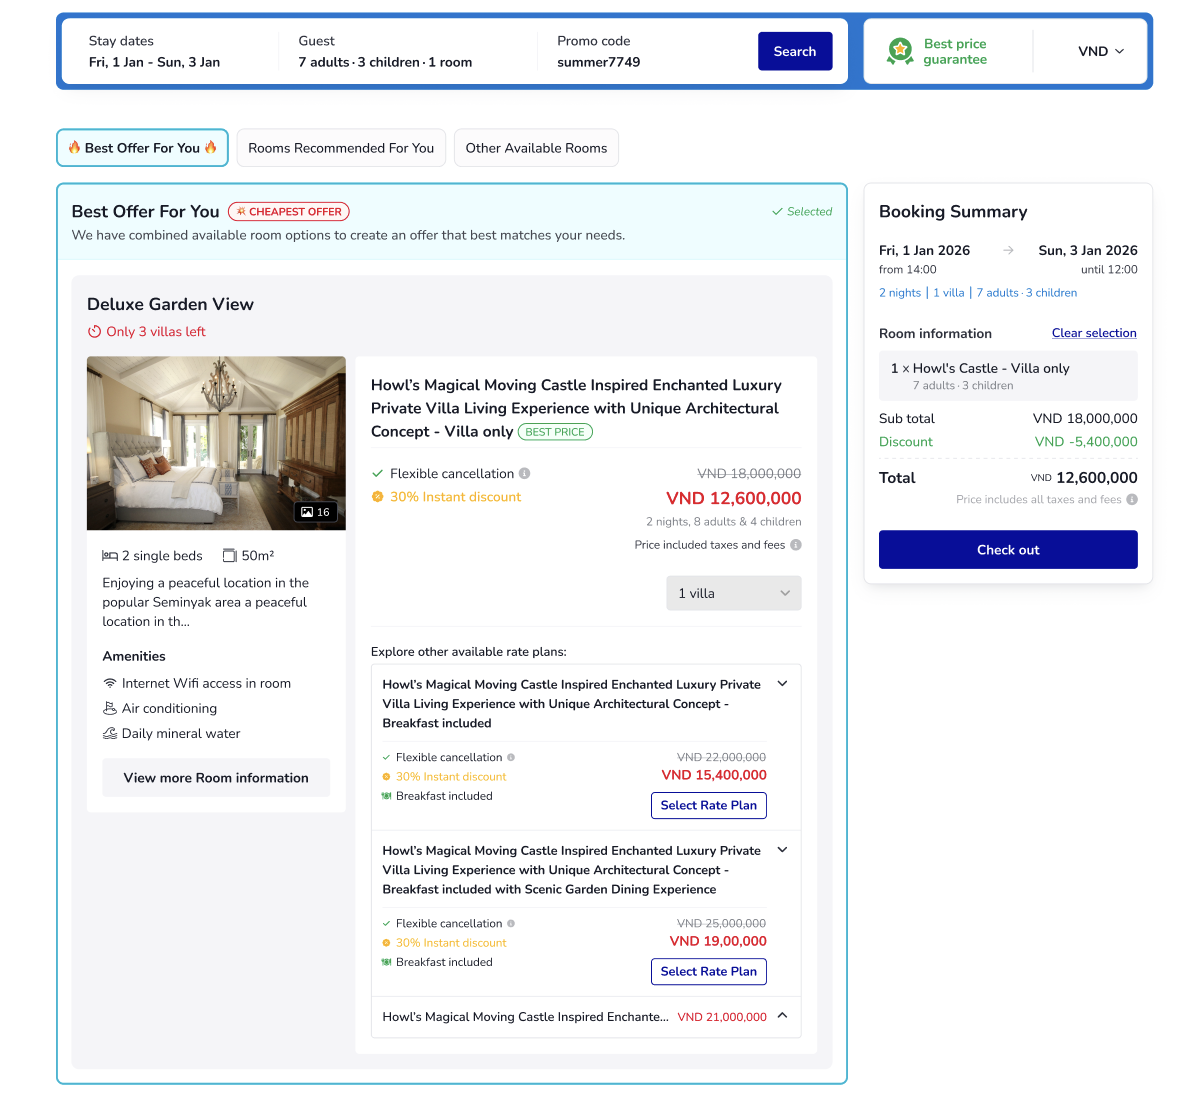This screenshot has width=1194, height=1106.
Task: Click info icon beside Villa only Flexible cancellation
Action: pyautogui.click(x=525, y=474)
